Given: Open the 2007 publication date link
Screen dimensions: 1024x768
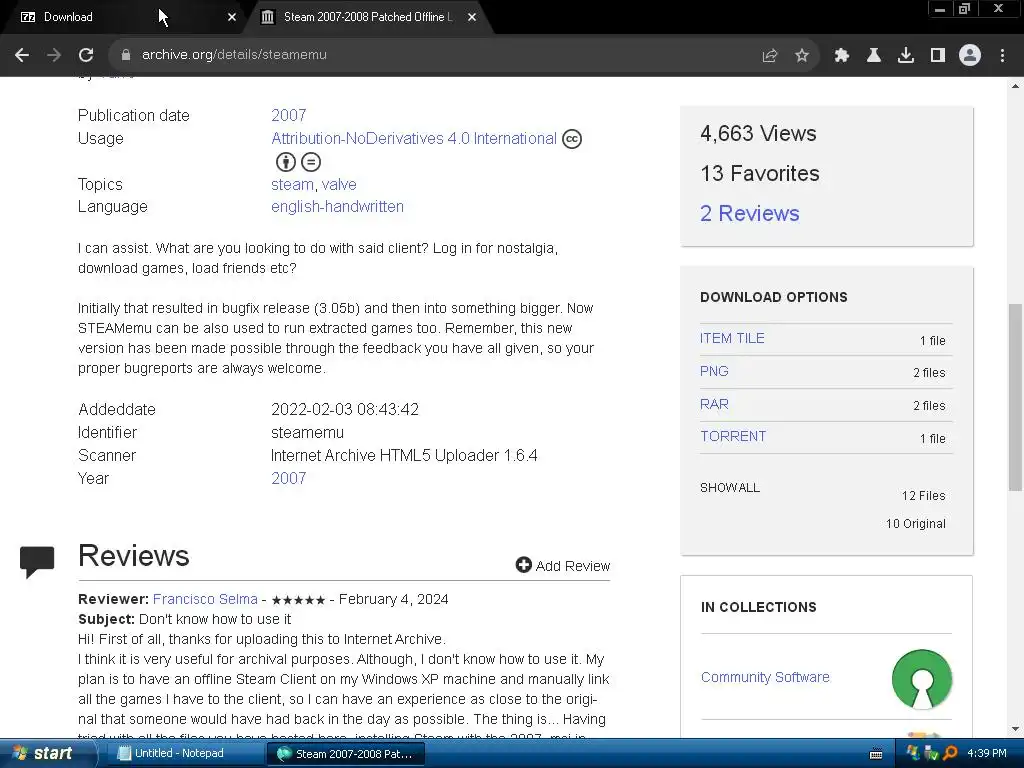Looking at the screenshot, I should (289, 116).
